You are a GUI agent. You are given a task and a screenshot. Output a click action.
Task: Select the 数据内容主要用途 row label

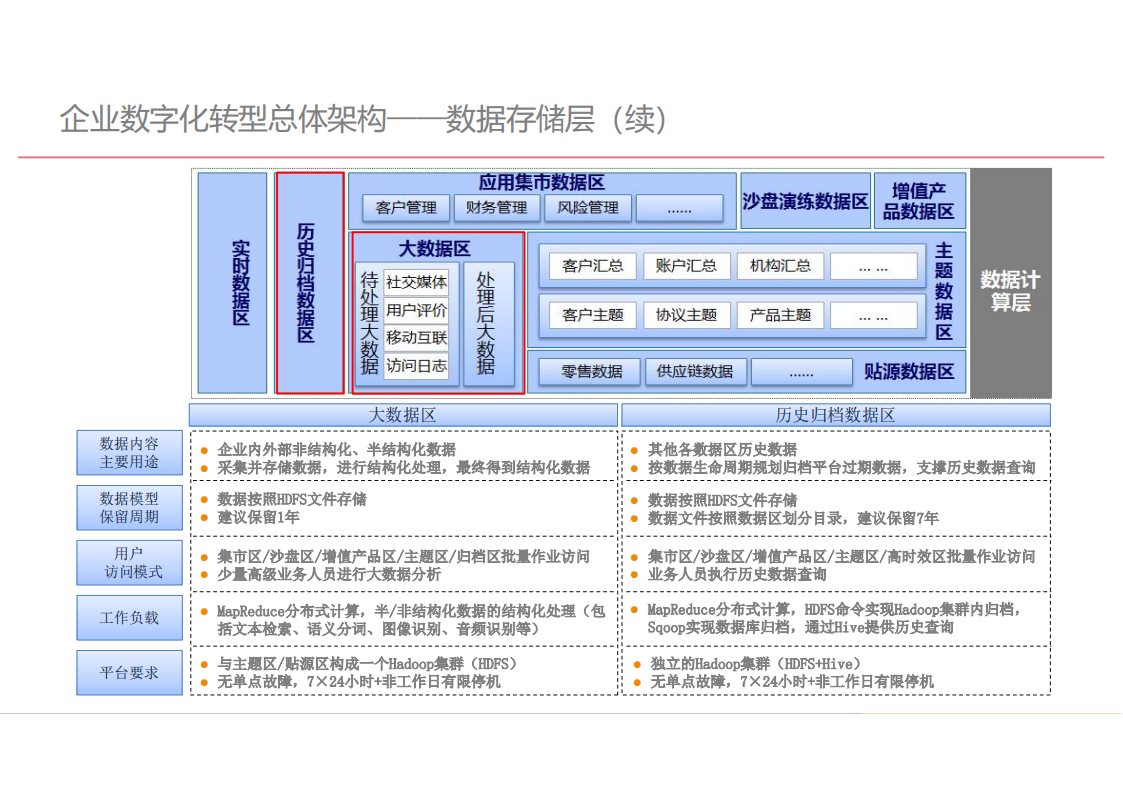point(130,452)
